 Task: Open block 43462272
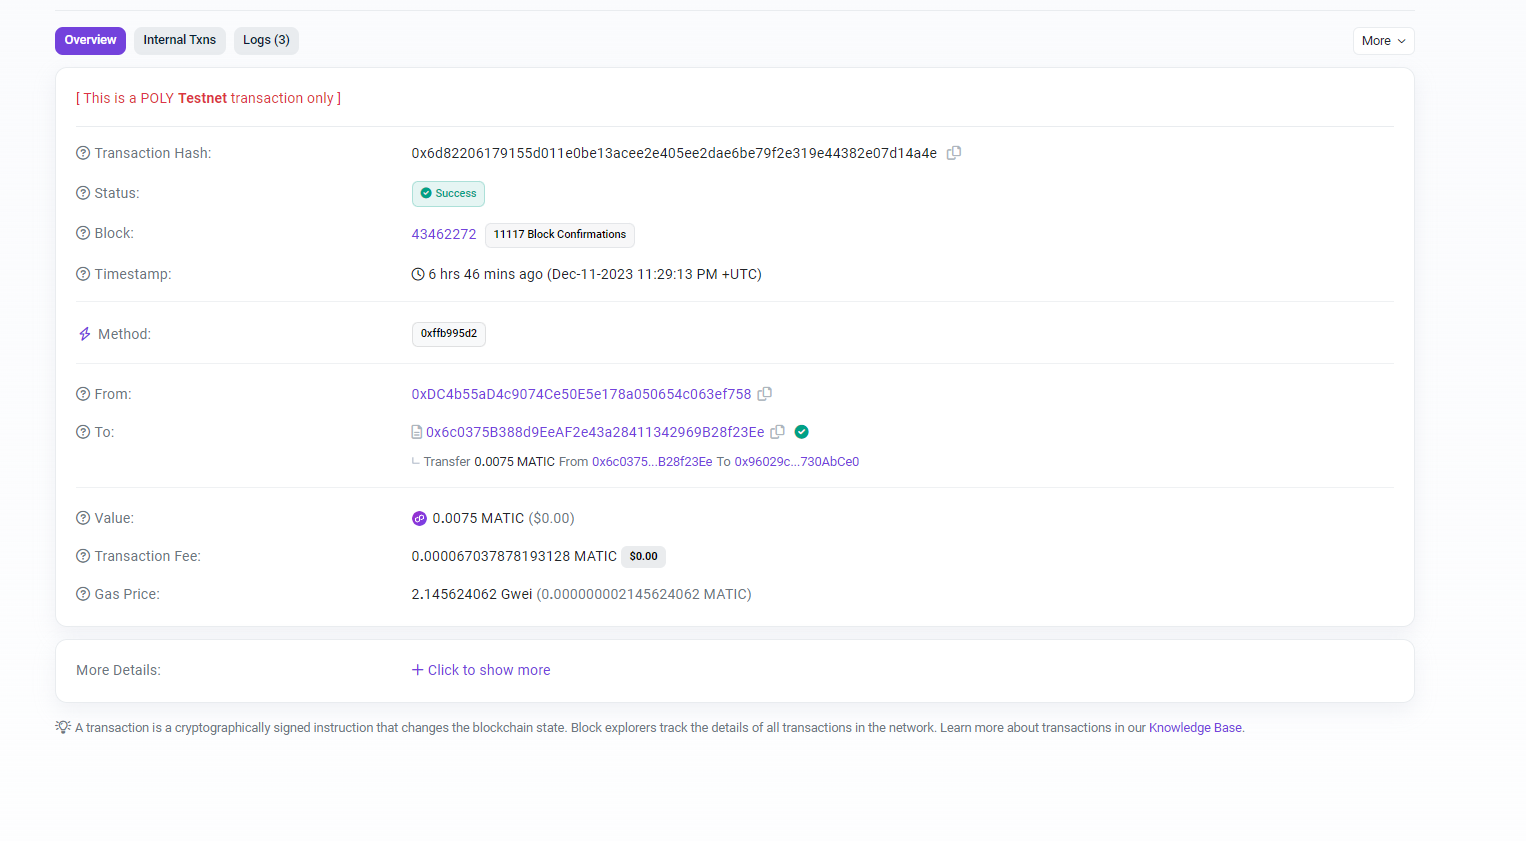tap(444, 233)
